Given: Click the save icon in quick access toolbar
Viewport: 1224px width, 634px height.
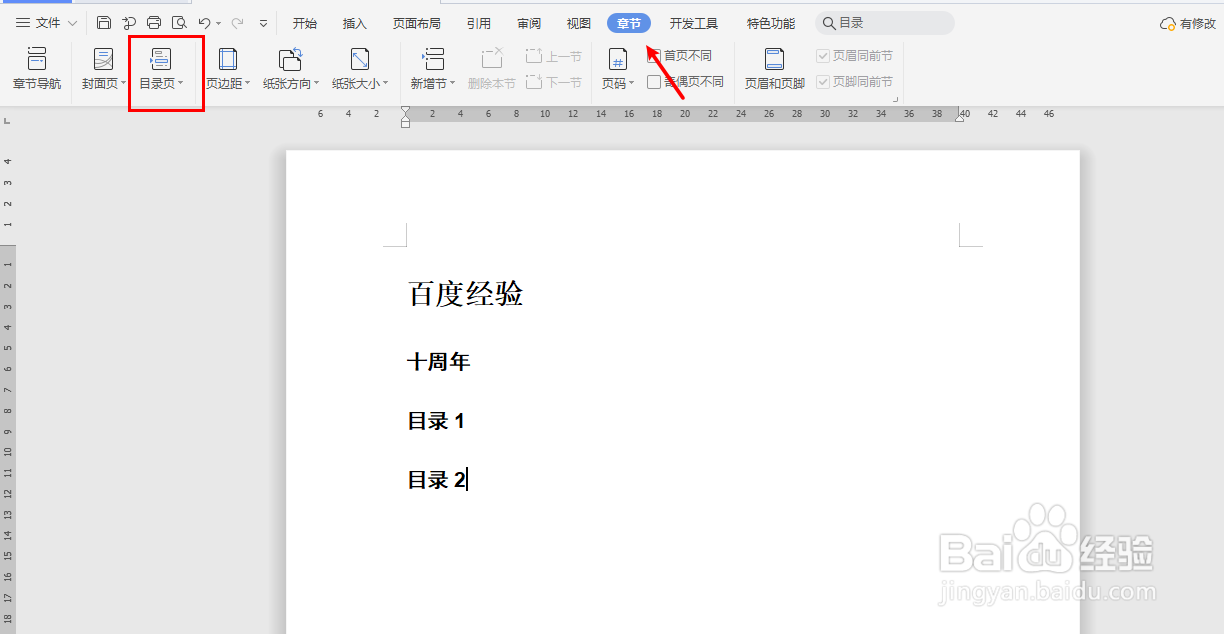Looking at the screenshot, I should click(x=104, y=23).
